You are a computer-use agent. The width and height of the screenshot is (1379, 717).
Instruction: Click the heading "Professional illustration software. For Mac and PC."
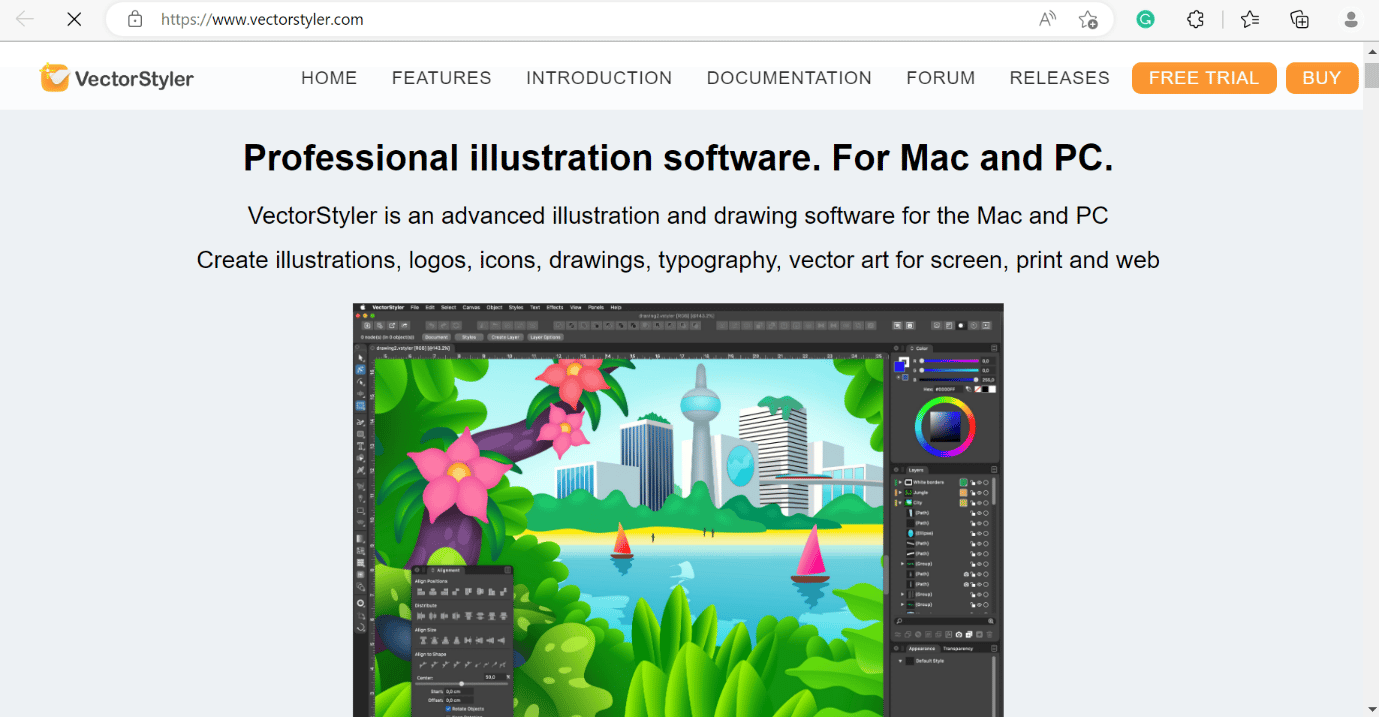click(678, 158)
